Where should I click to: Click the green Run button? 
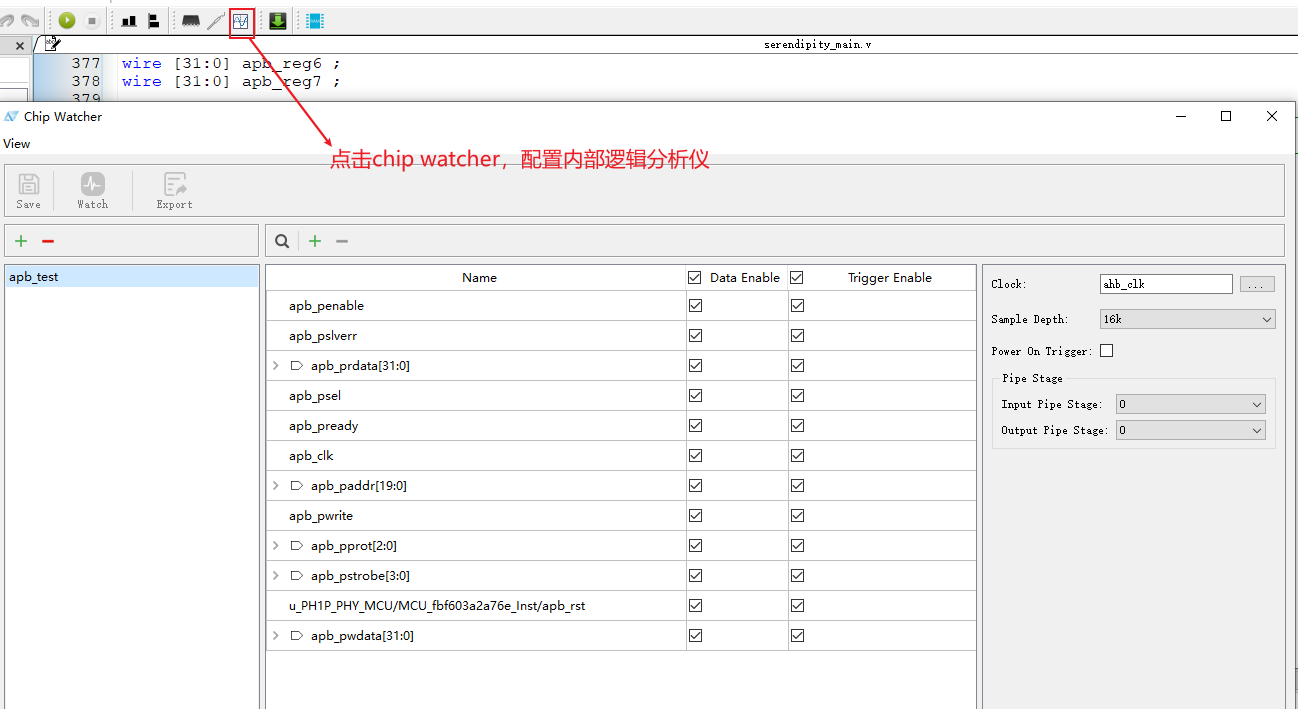[x=68, y=19]
